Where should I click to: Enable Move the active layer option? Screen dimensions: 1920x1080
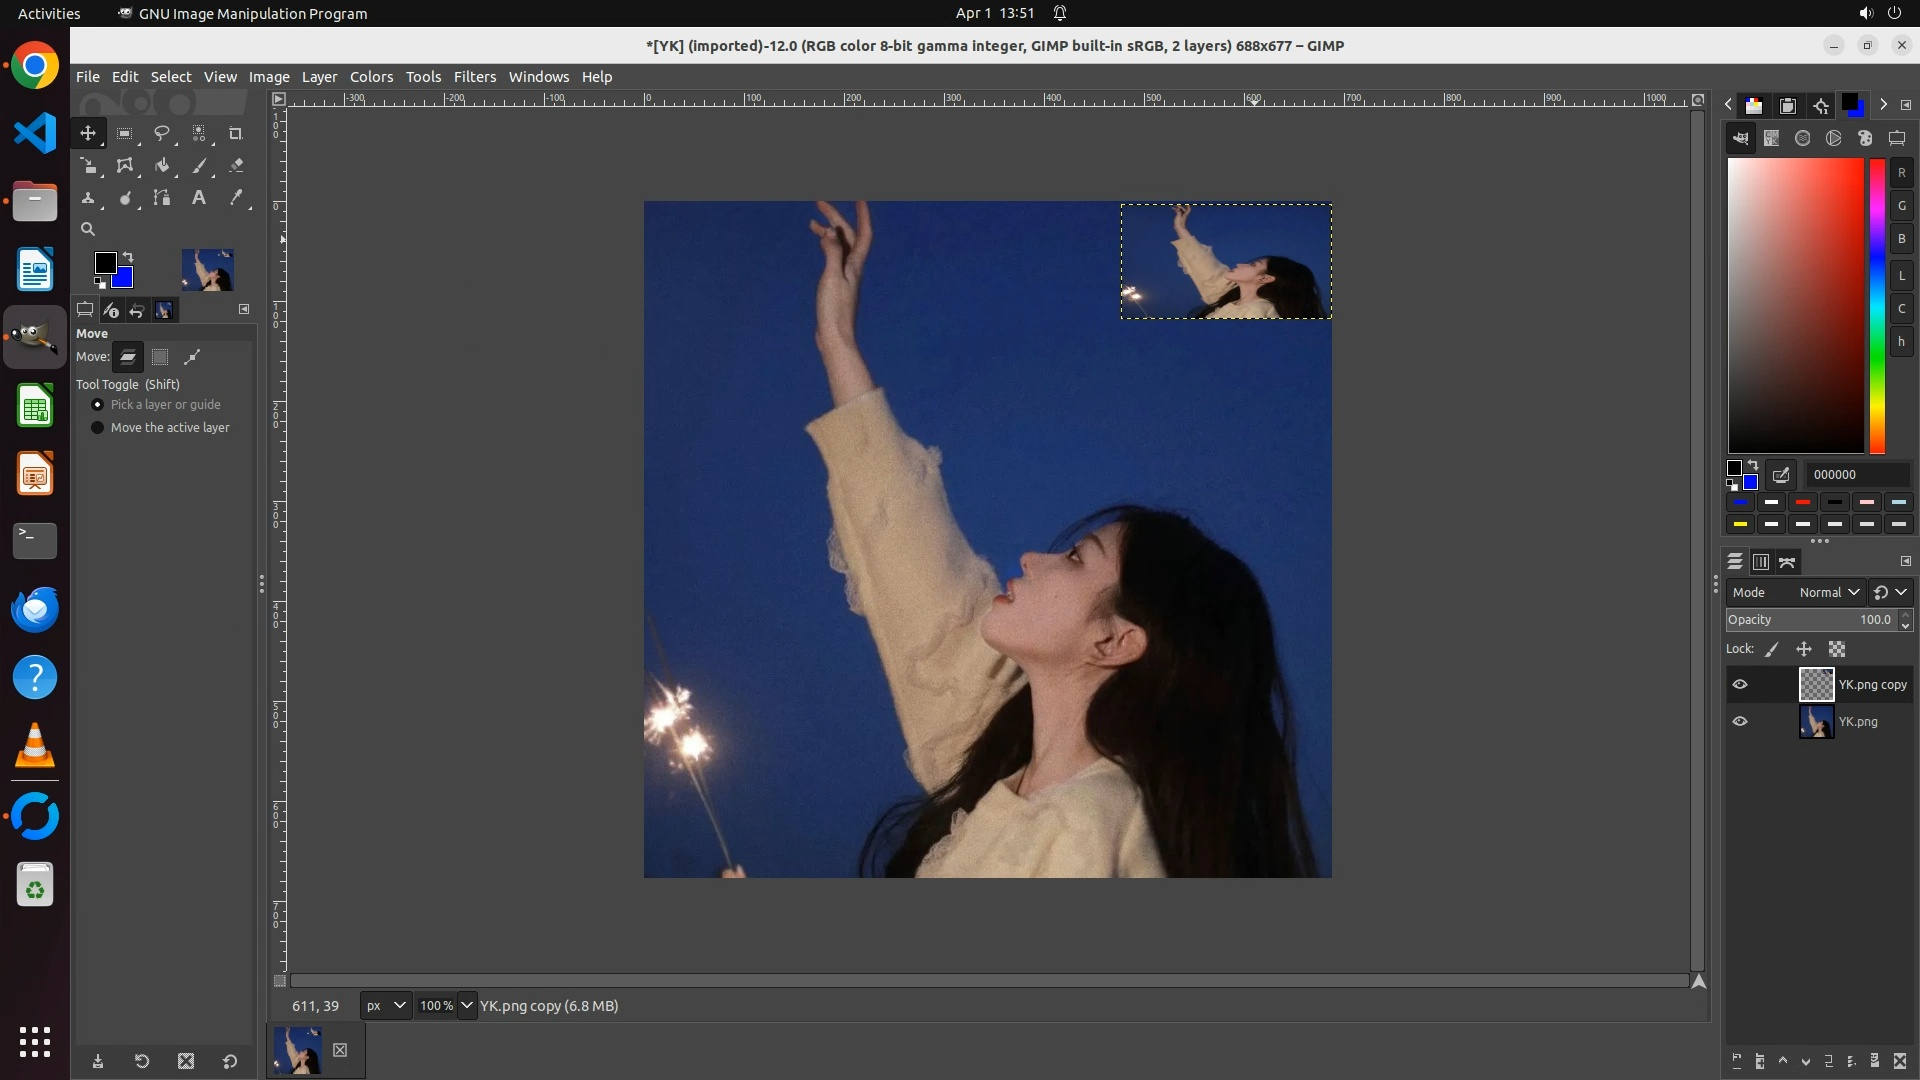pyautogui.click(x=98, y=428)
